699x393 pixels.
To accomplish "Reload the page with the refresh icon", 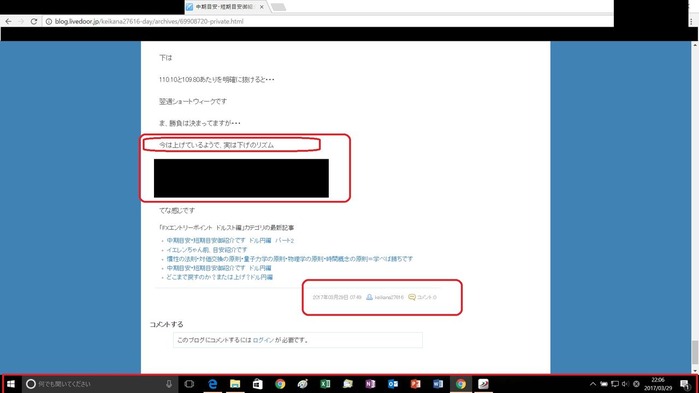I will click(x=33, y=21).
